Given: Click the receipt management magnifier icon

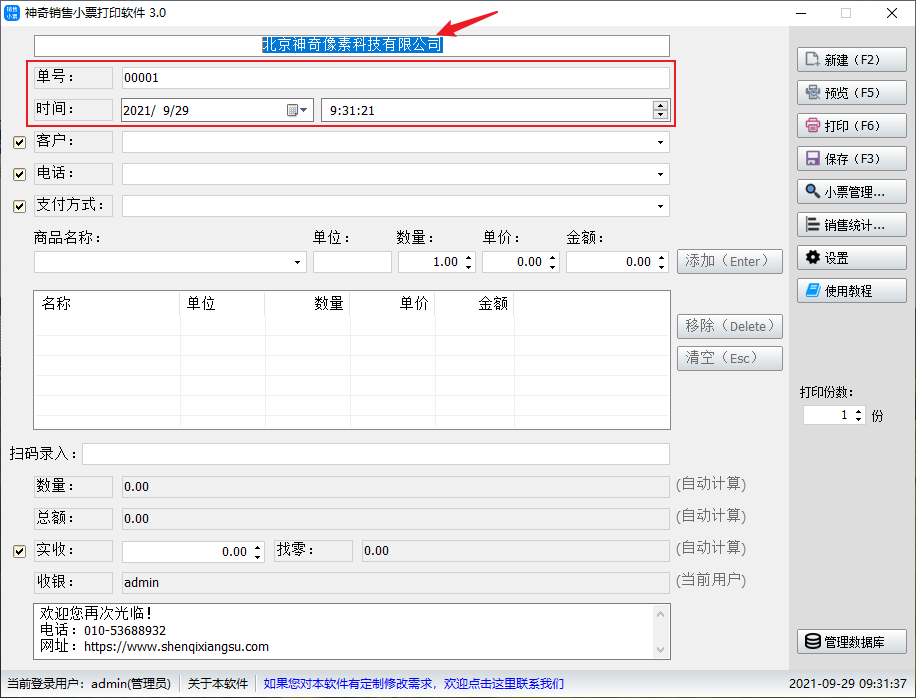Looking at the screenshot, I should click(x=813, y=191).
